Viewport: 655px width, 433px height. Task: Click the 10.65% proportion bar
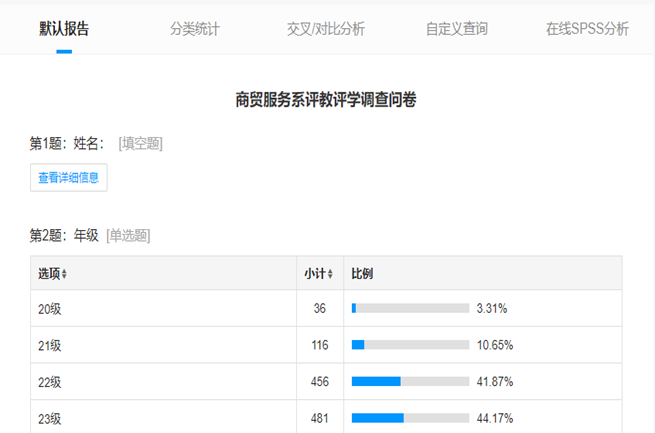[410, 345]
